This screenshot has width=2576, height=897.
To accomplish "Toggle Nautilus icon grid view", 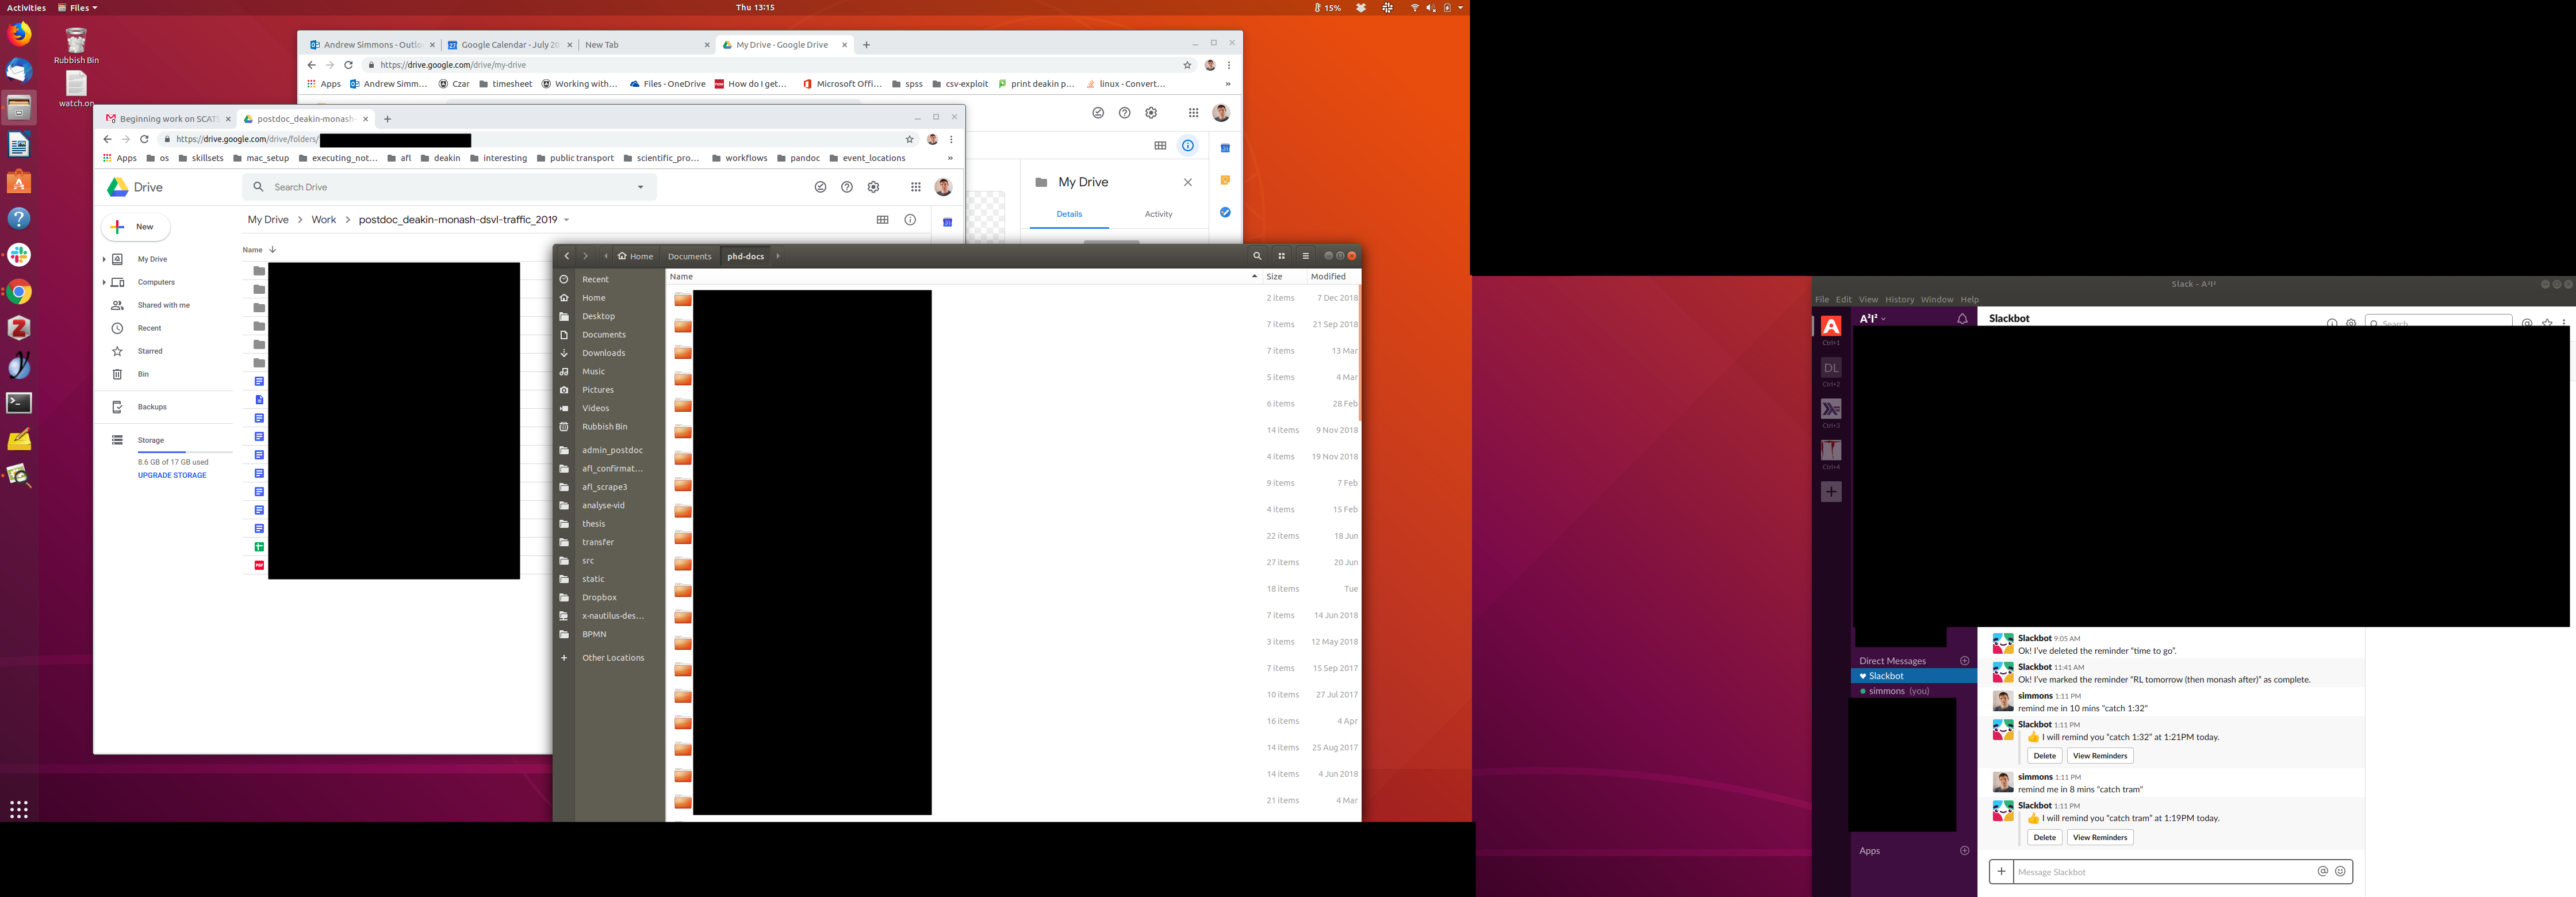I will pyautogui.click(x=1281, y=256).
